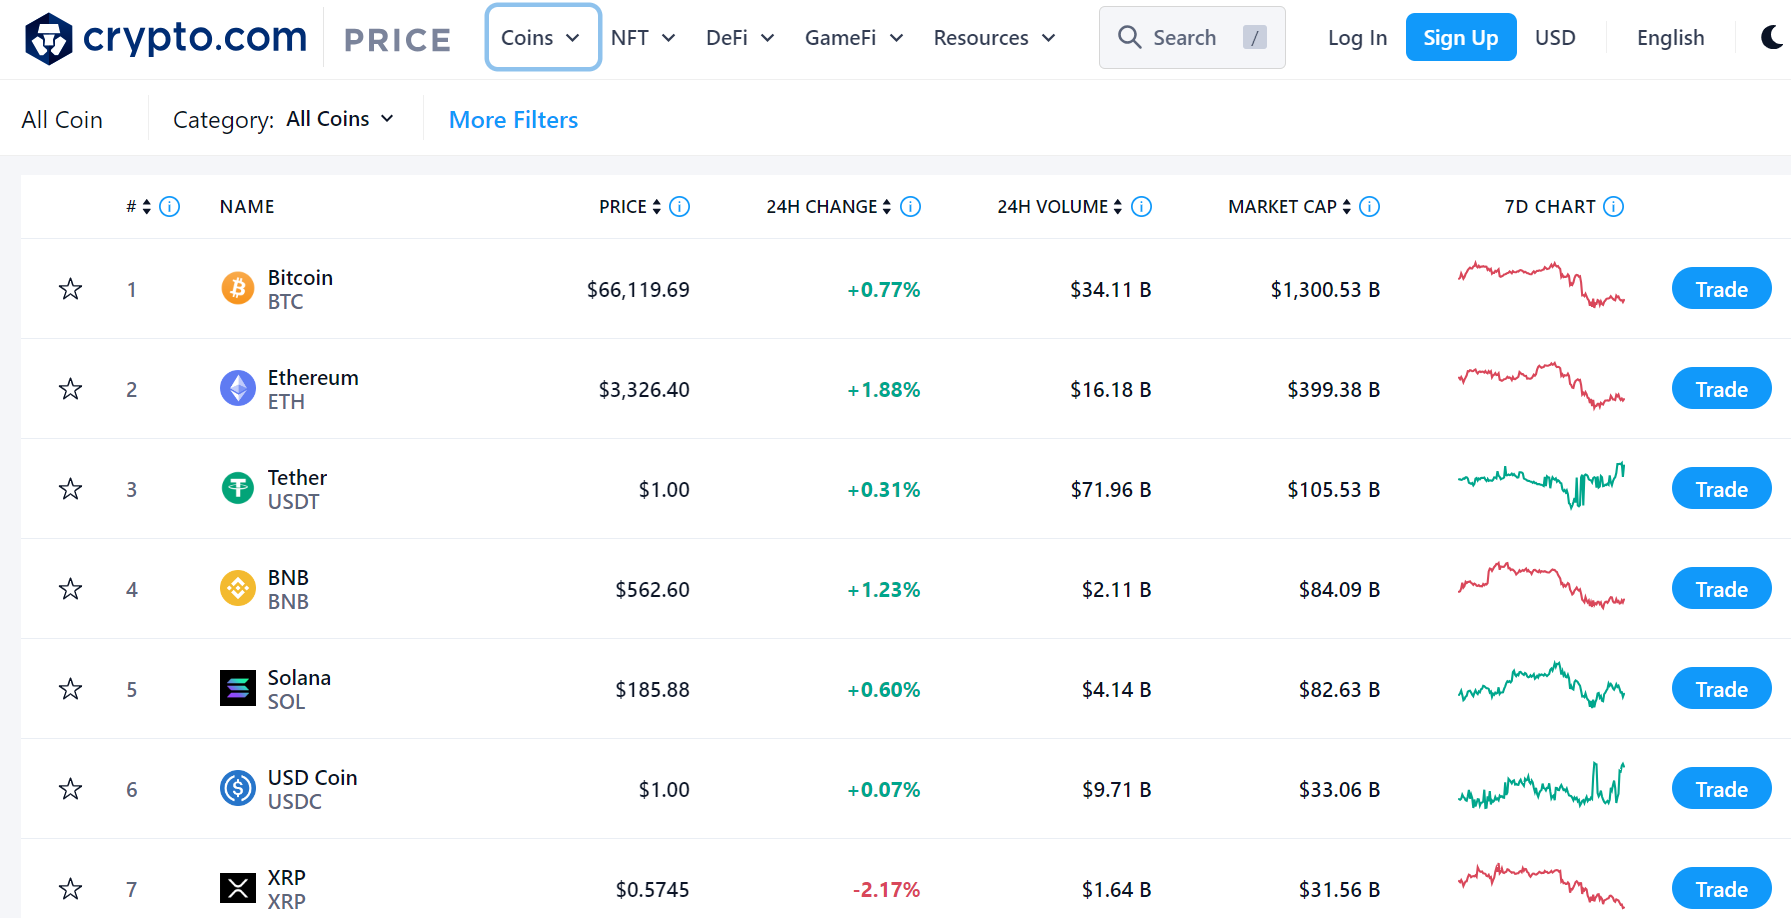This screenshot has width=1791, height=918.
Task: Open the Ethereum name link
Action: [x=313, y=378]
